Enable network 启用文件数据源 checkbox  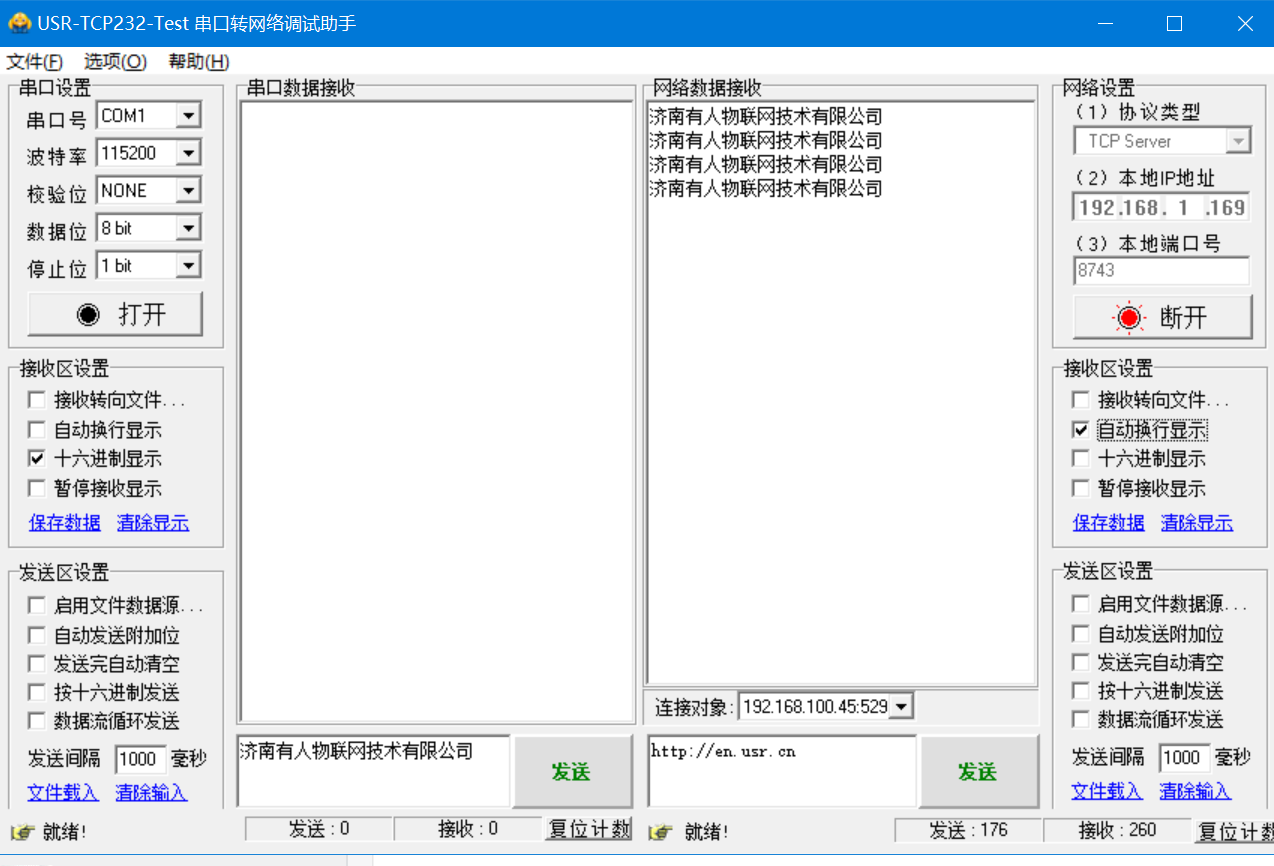[1080, 604]
